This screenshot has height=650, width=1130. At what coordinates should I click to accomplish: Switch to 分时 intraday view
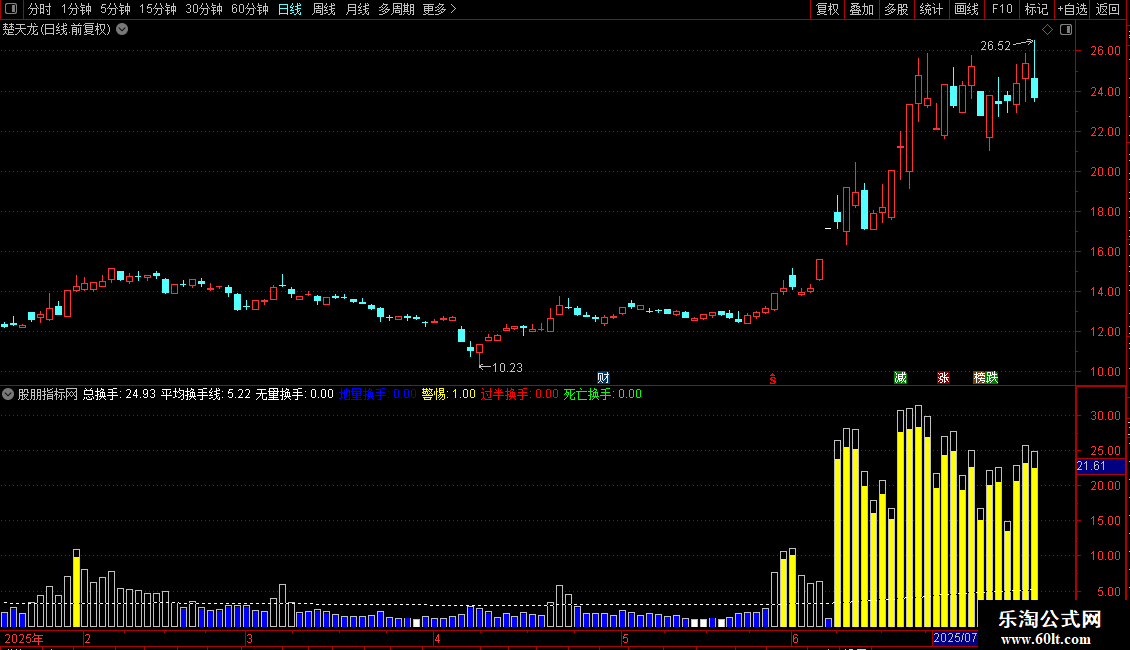(x=40, y=9)
